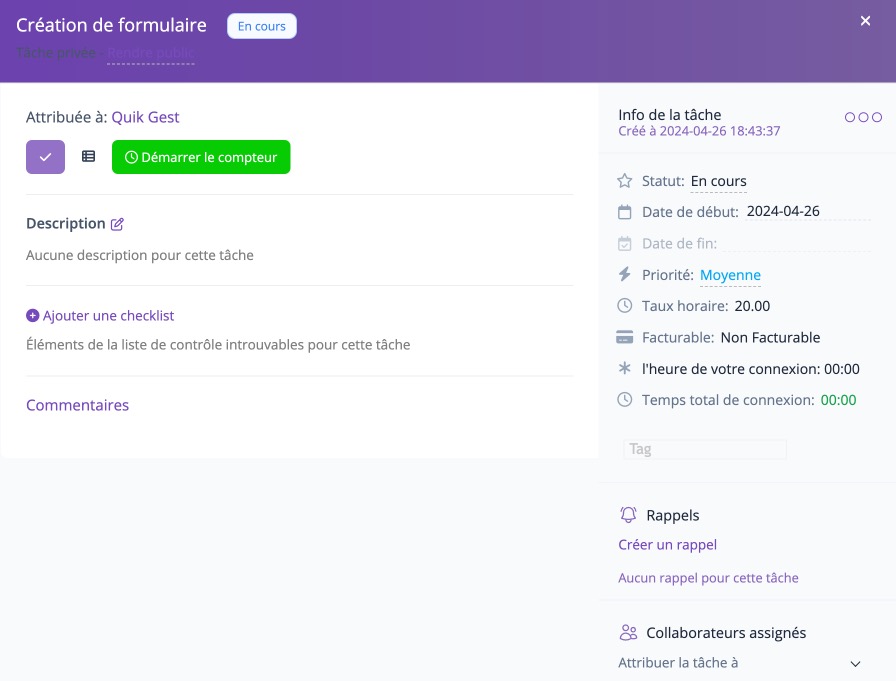The width and height of the screenshot is (896, 681).
Task: Click the bell icon beside Rappels
Action: point(628,515)
